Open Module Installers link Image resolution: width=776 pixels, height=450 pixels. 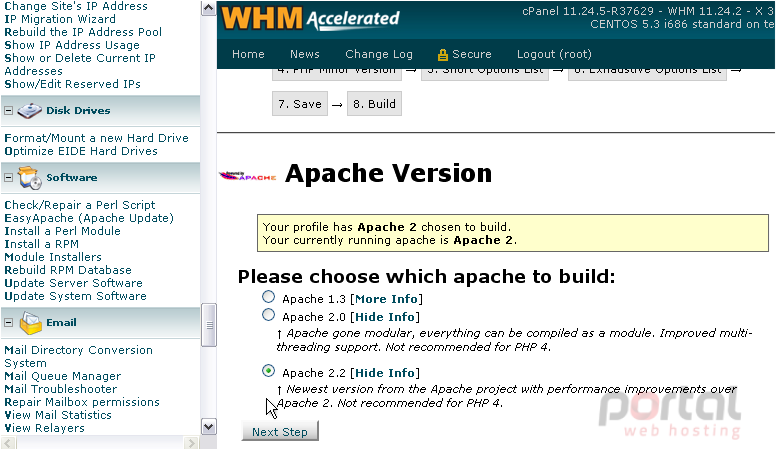click(x=53, y=257)
